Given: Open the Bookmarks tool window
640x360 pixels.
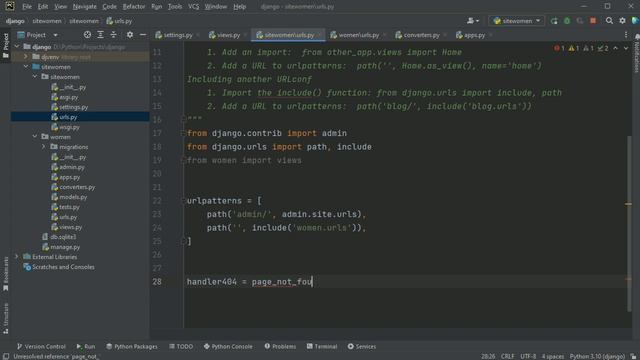Looking at the screenshot, I should click(x=6, y=274).
